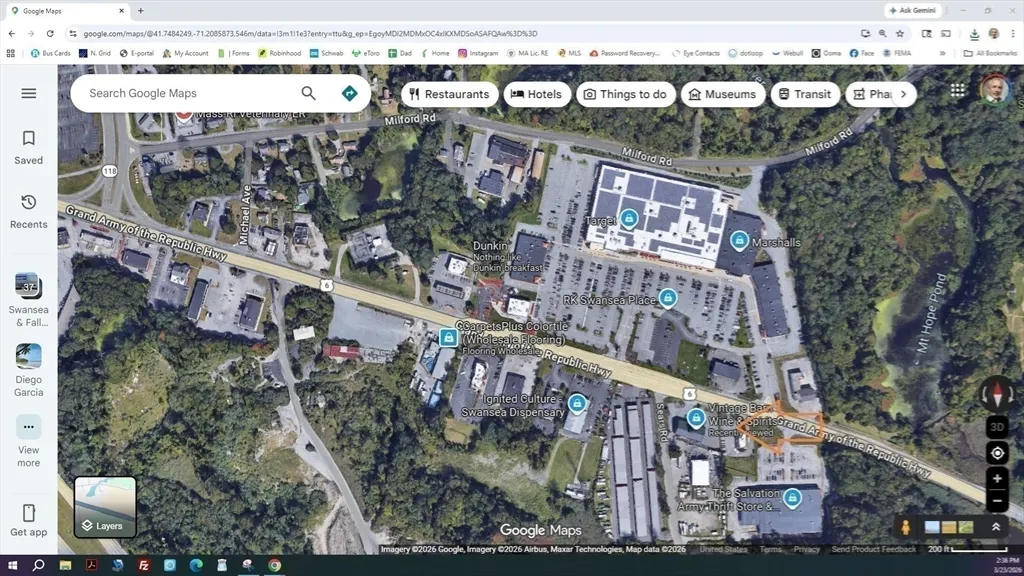Filter by Restaurants category chip
Image resolution: width=1024 pixels, height=576 pixels.
click(x=449, y=94)
